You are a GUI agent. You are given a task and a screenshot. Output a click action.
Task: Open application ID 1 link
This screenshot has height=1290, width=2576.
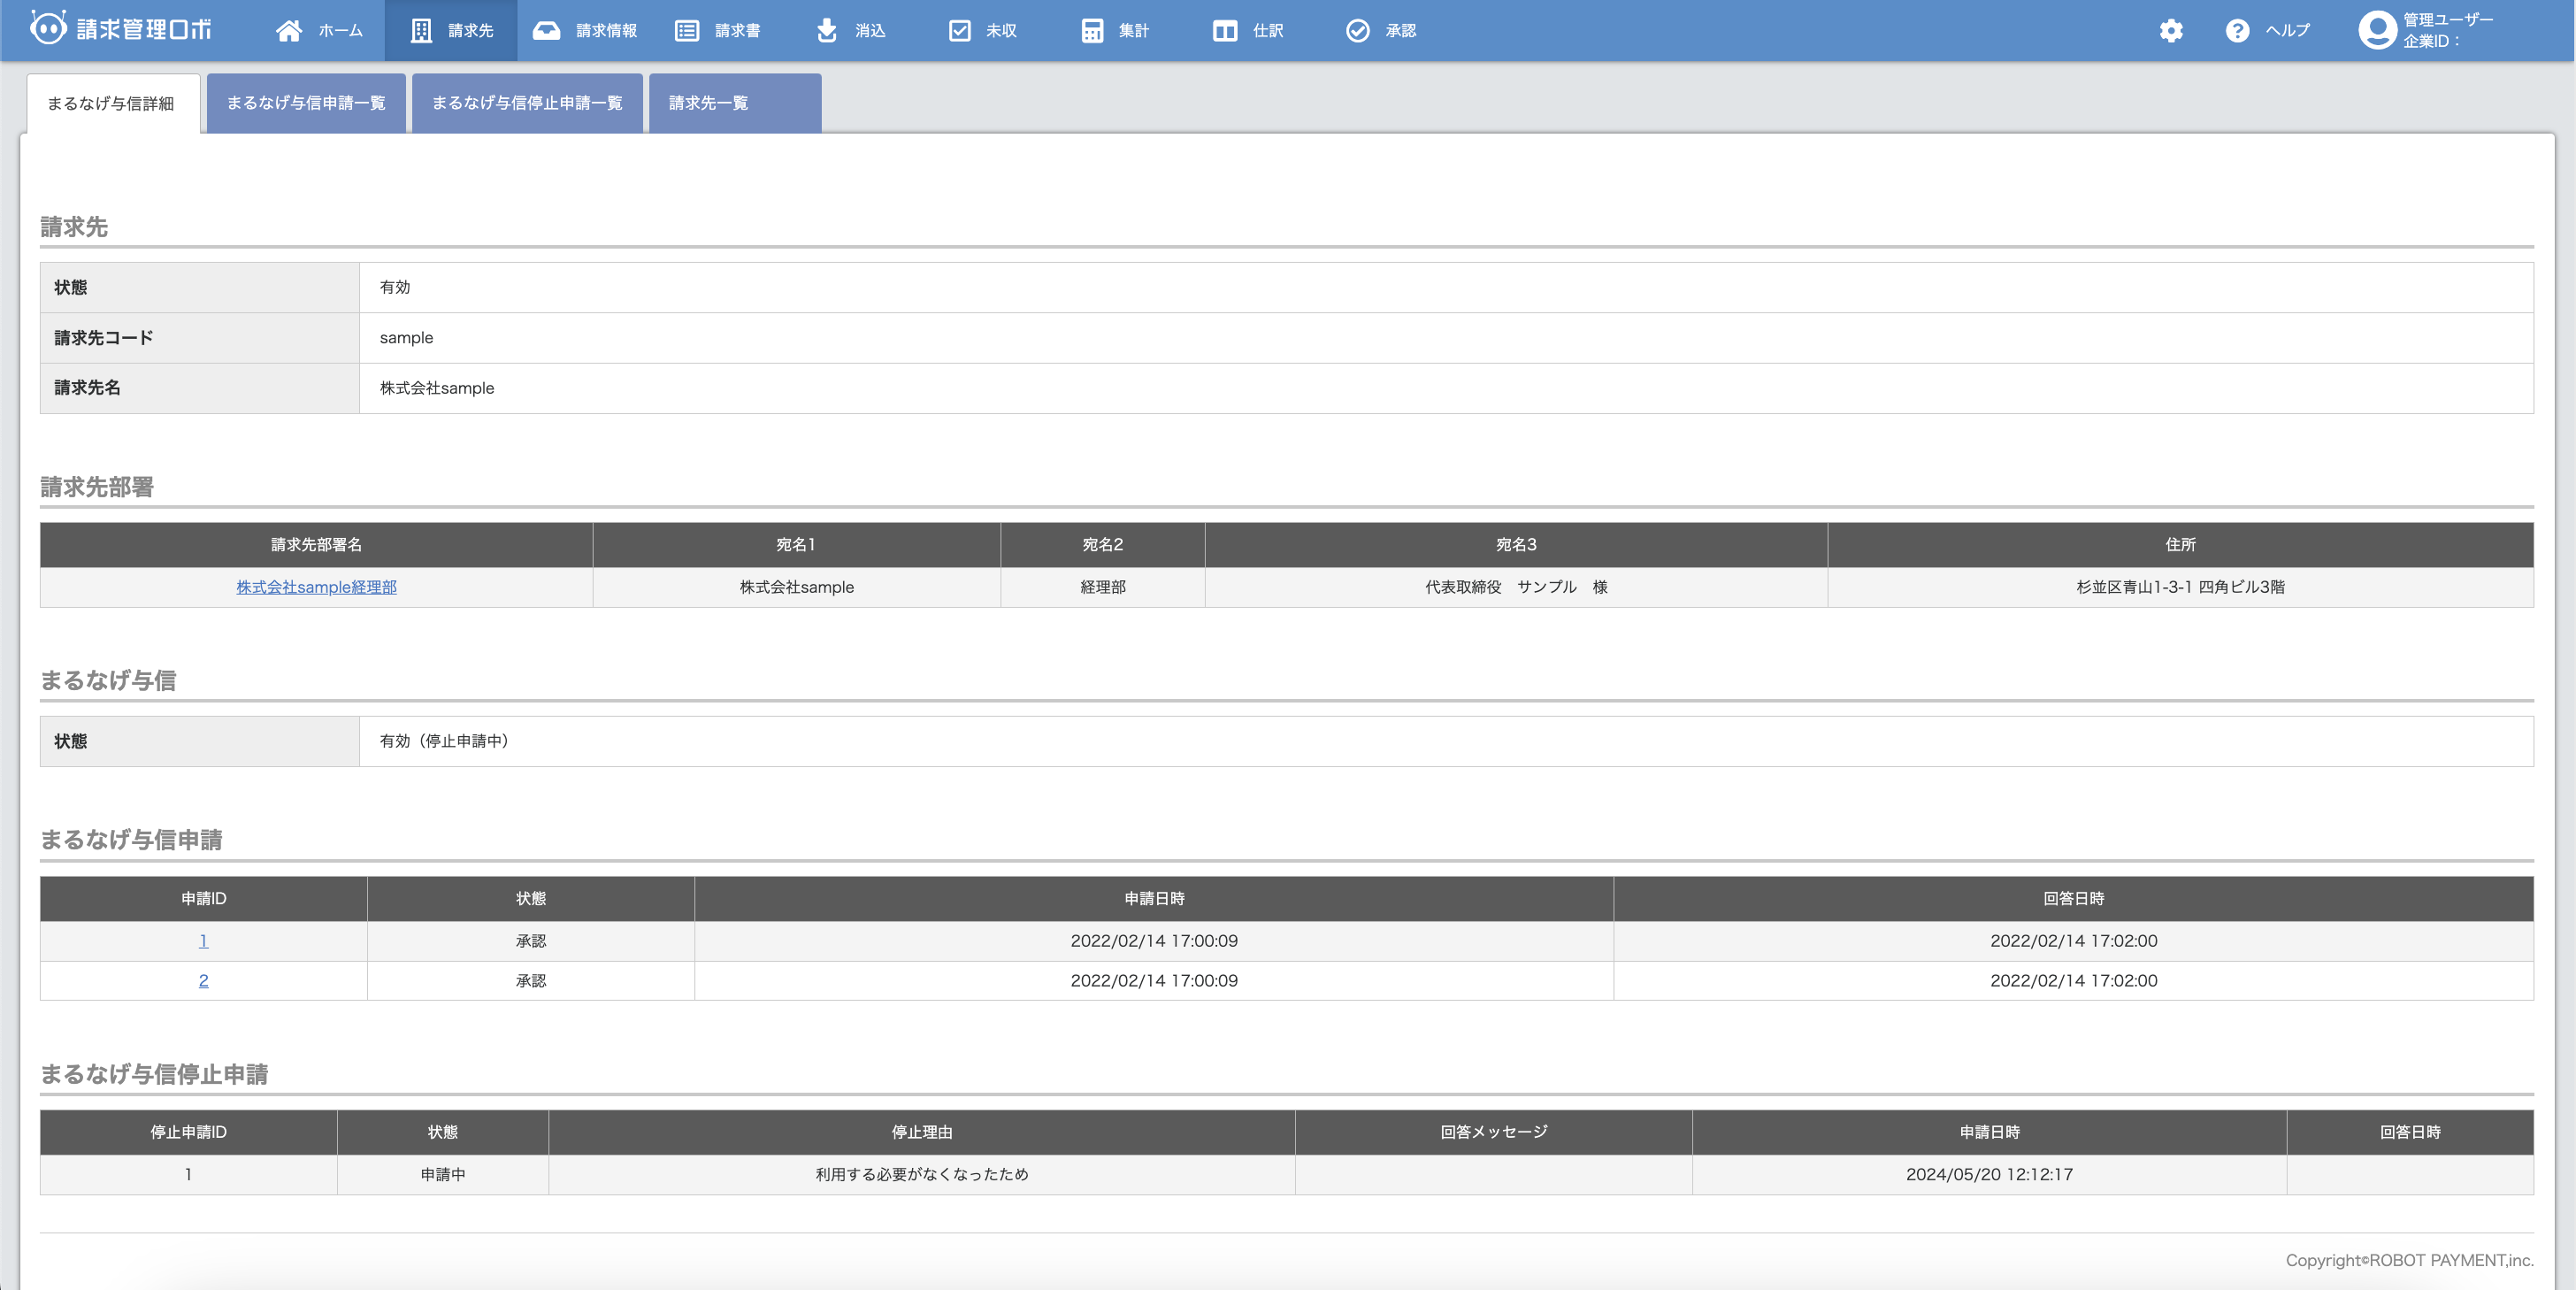tap(203, 941)
